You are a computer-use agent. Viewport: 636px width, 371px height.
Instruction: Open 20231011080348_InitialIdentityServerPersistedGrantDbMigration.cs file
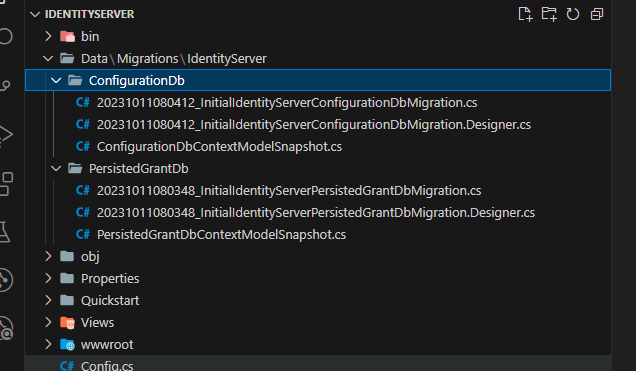(x=289, y=191)
